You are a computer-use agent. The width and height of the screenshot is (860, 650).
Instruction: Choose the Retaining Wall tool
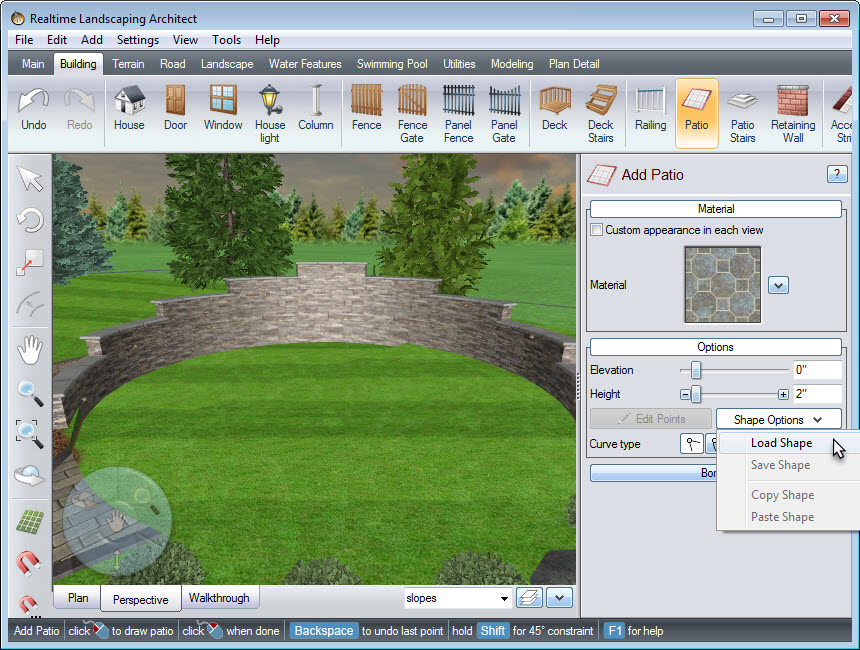point(793,114)
